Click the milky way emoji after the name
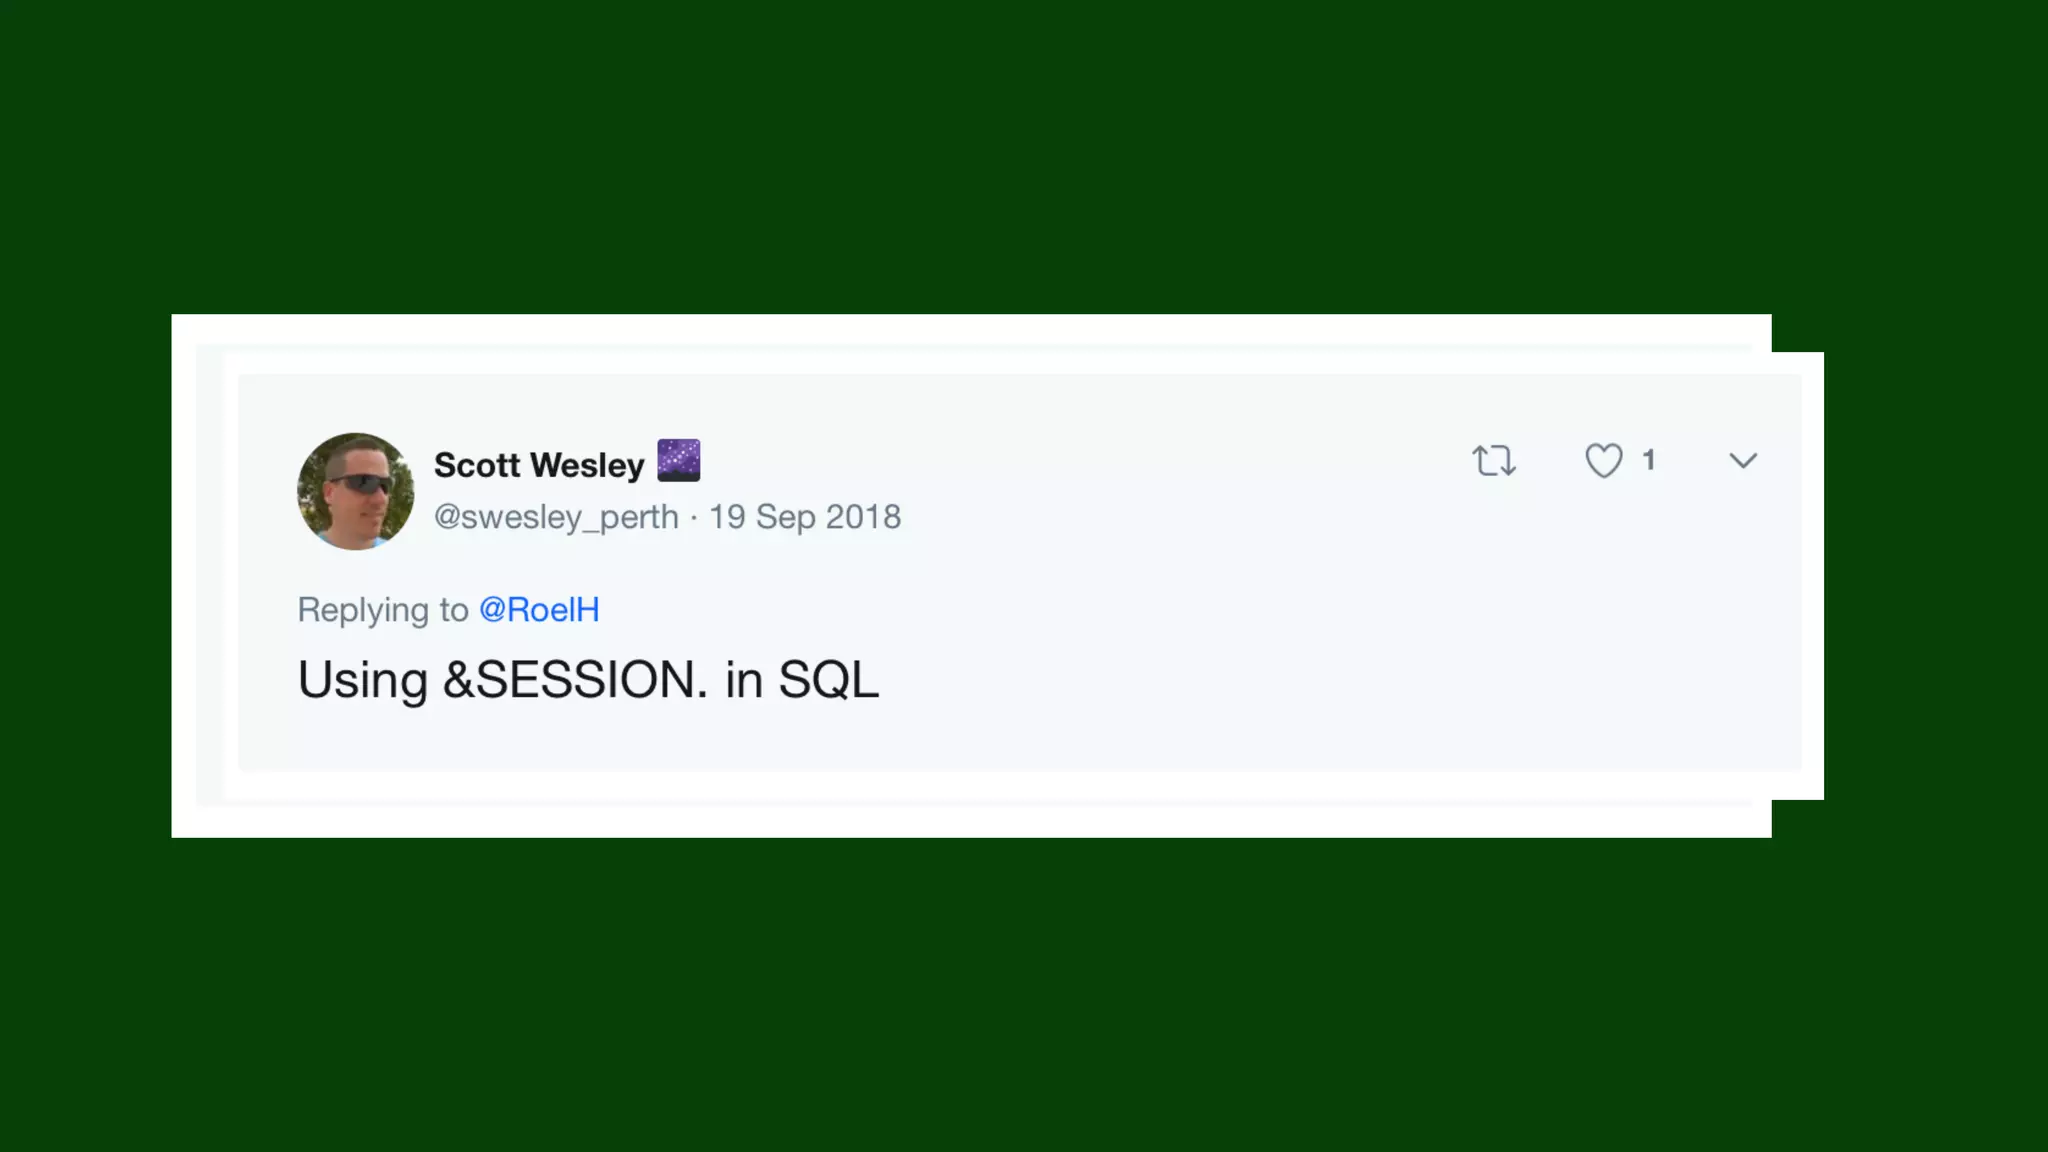 tap(678, 460)
